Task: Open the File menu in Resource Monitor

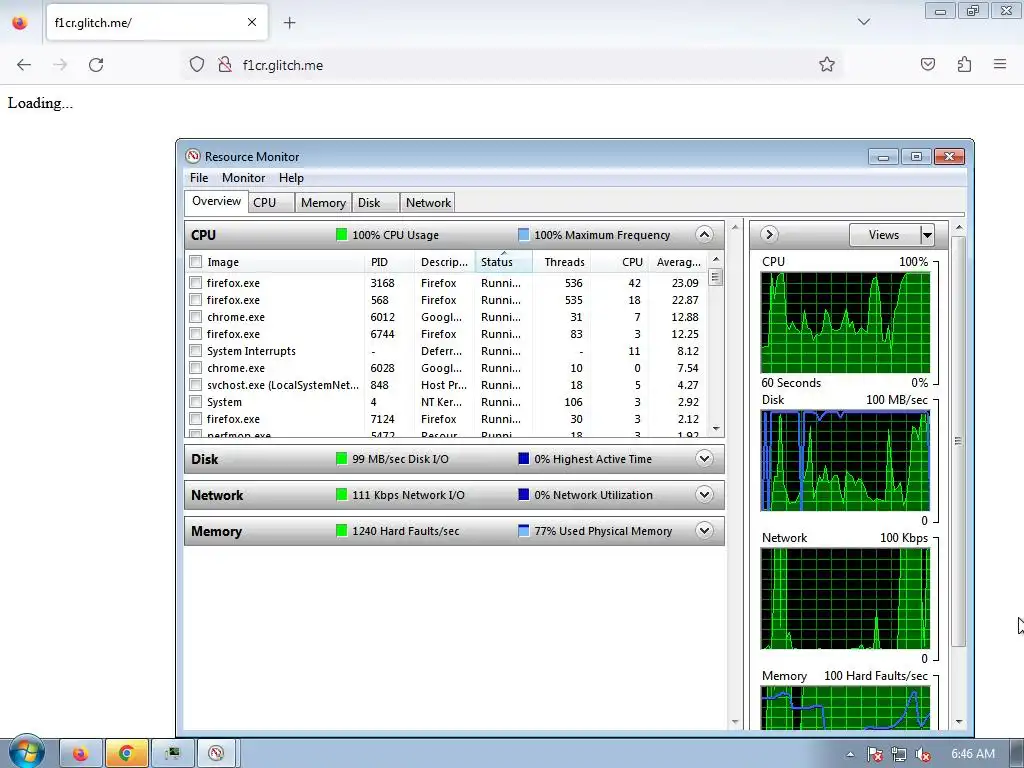Action: [x=199, y=178]
